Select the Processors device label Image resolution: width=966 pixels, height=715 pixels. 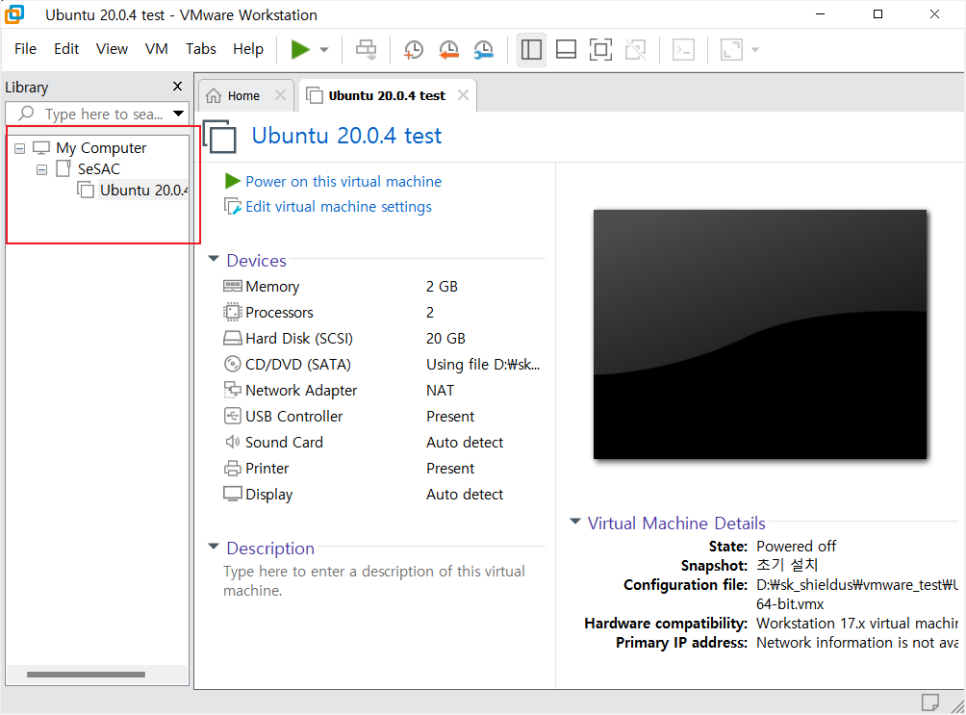tap(279, 312)
